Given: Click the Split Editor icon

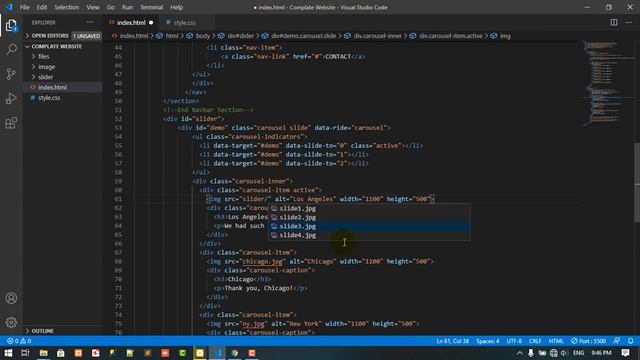Looking at the screenshot, I should click(614, 22).
